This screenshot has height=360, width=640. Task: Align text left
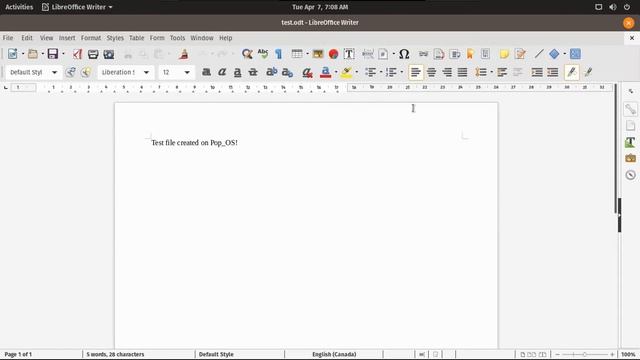[416, 72]
